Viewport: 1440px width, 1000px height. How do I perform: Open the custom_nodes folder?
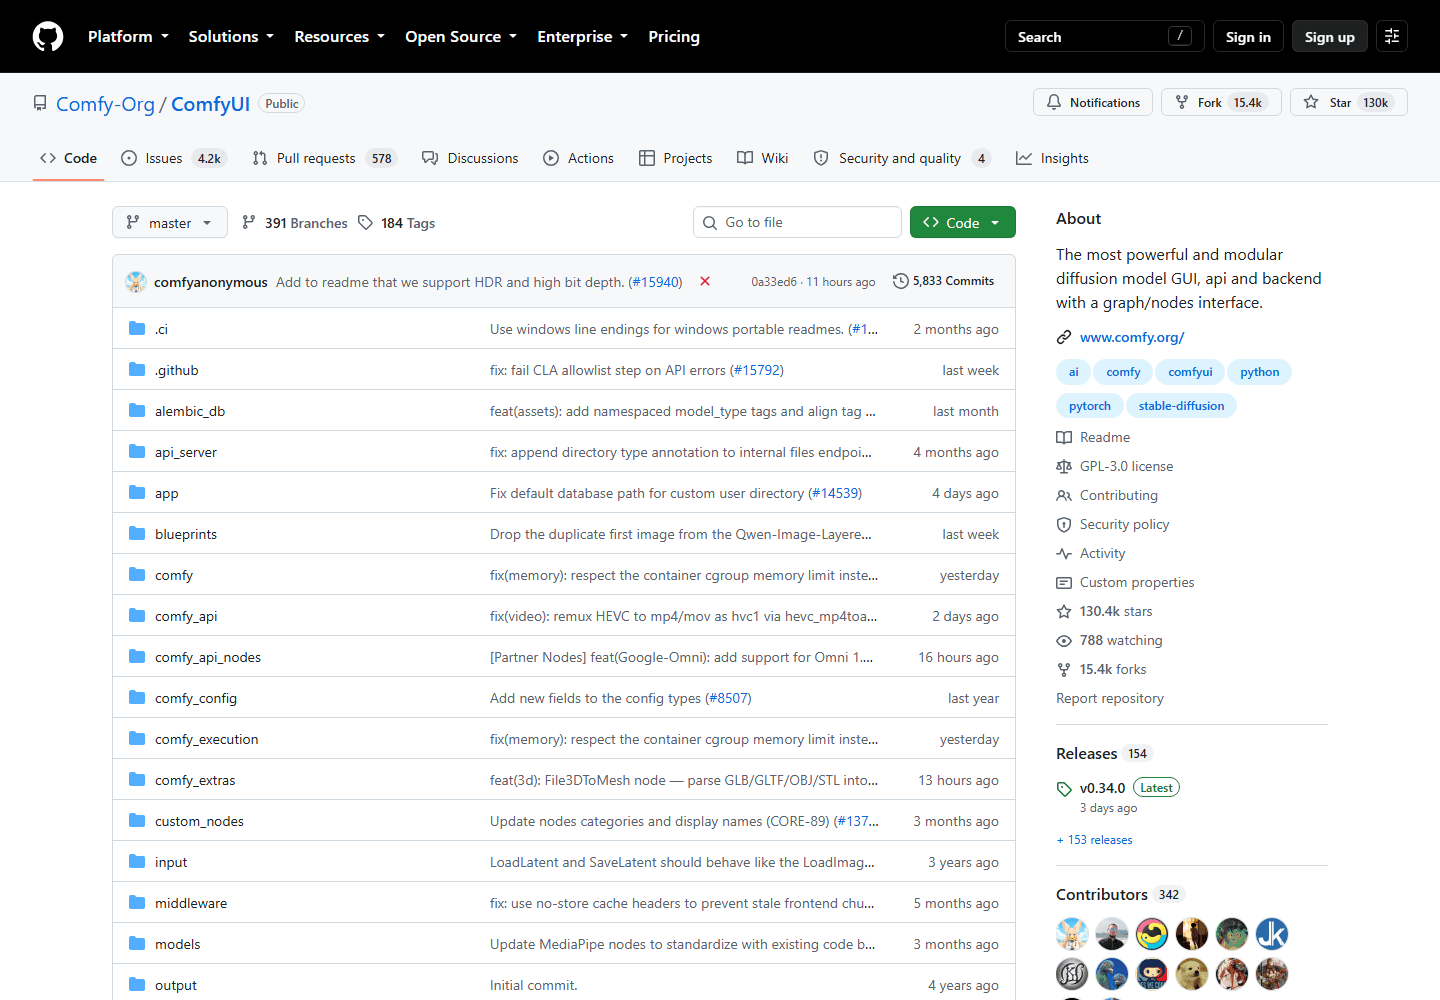pos(199,821)
